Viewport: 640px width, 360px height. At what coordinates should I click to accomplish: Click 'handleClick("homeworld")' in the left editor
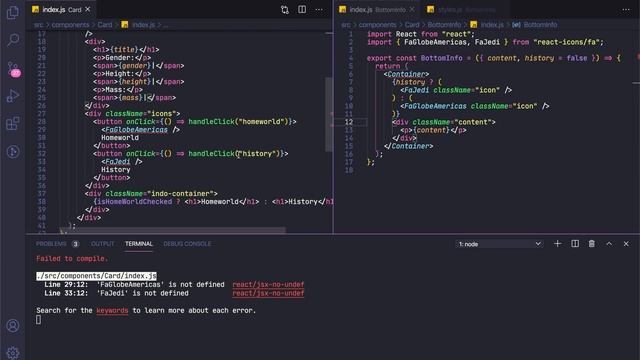click(x=238, y=122)
